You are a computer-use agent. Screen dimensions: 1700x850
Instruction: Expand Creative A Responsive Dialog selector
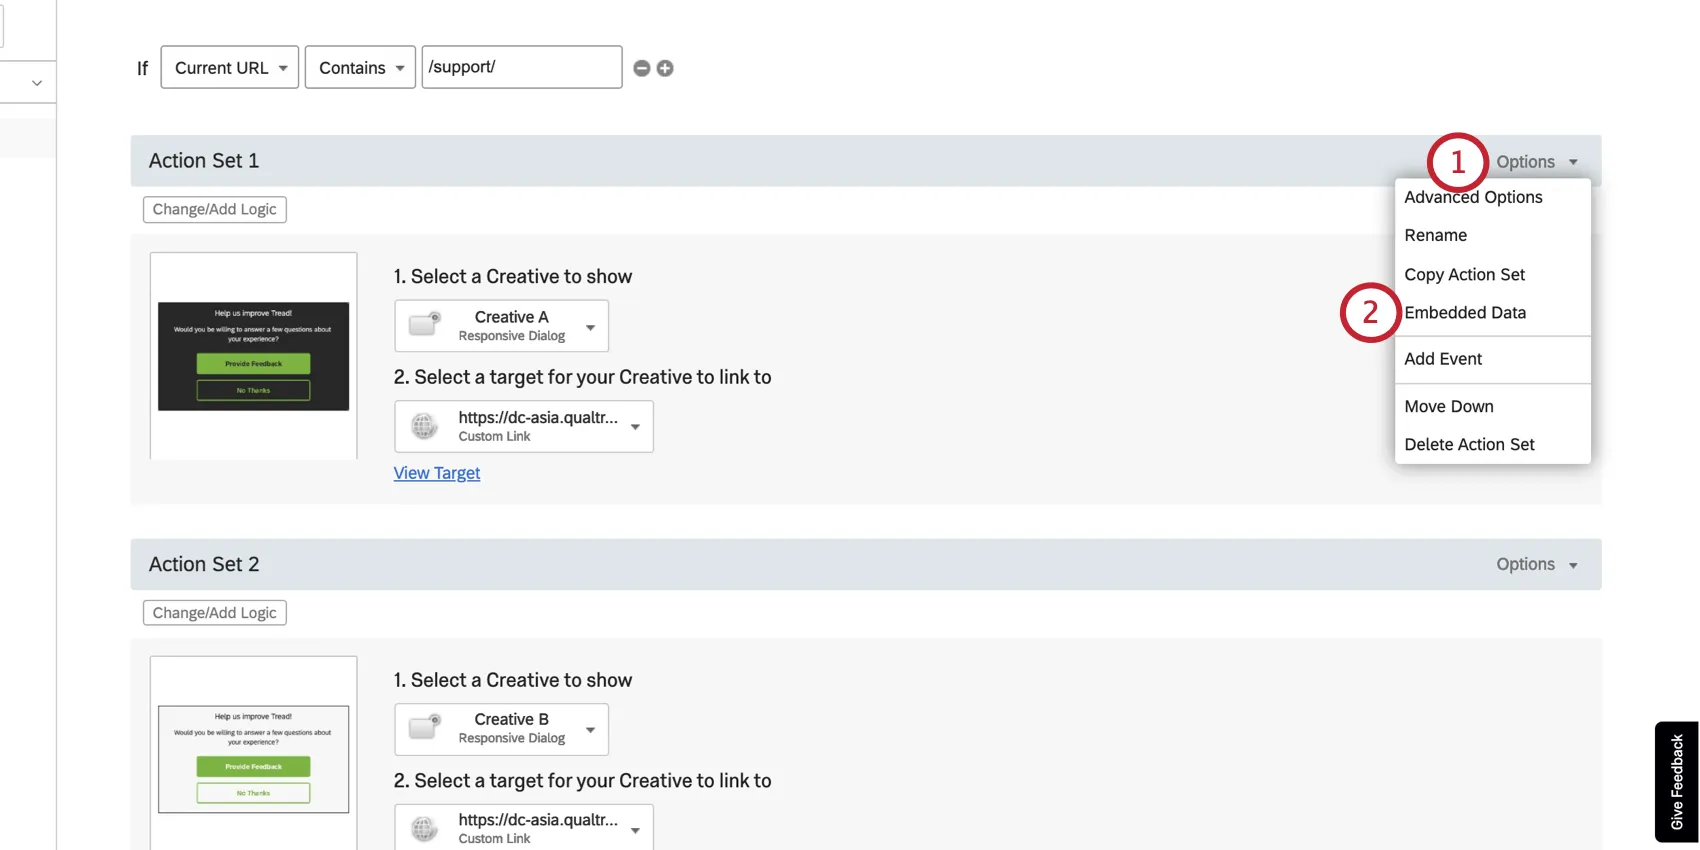tap(590, 327)
